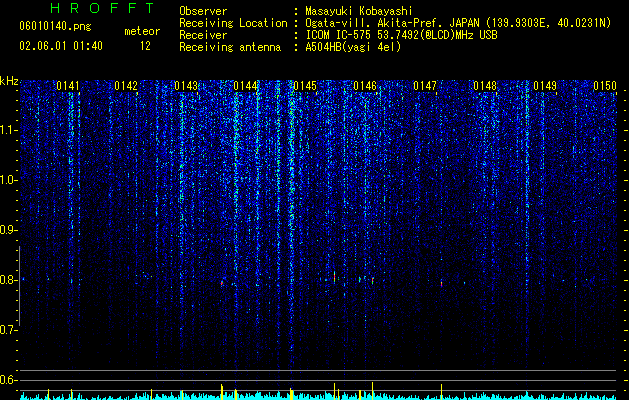Click the red meteor echo just past 0147
Screen dimensions: 629x400
[x=441, y=283]
